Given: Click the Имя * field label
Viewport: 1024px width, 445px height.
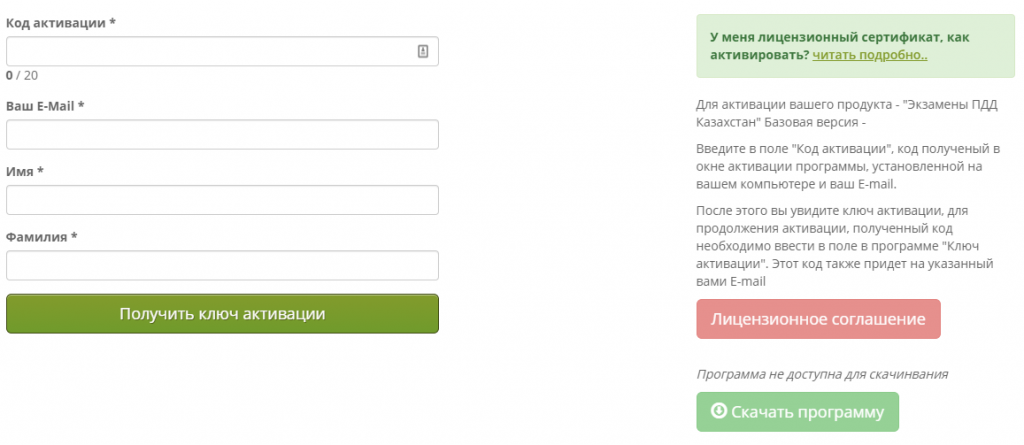Looking at the screenshot, I should click(25, 171).
